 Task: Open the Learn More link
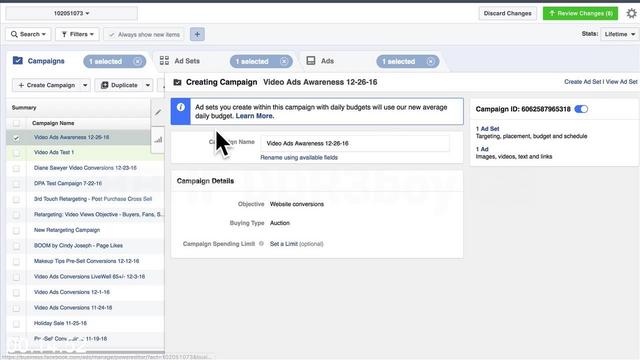click(x=255, y=116)
